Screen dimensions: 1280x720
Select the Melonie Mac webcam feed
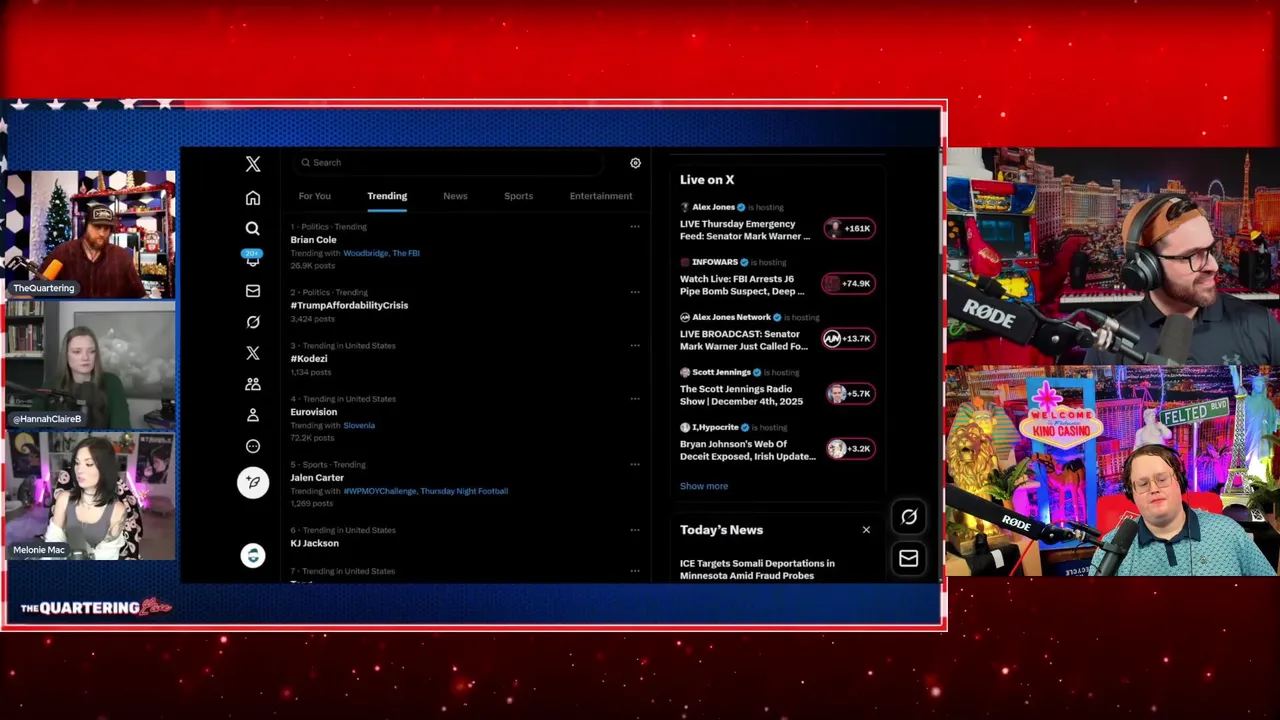tap(90, 496)
